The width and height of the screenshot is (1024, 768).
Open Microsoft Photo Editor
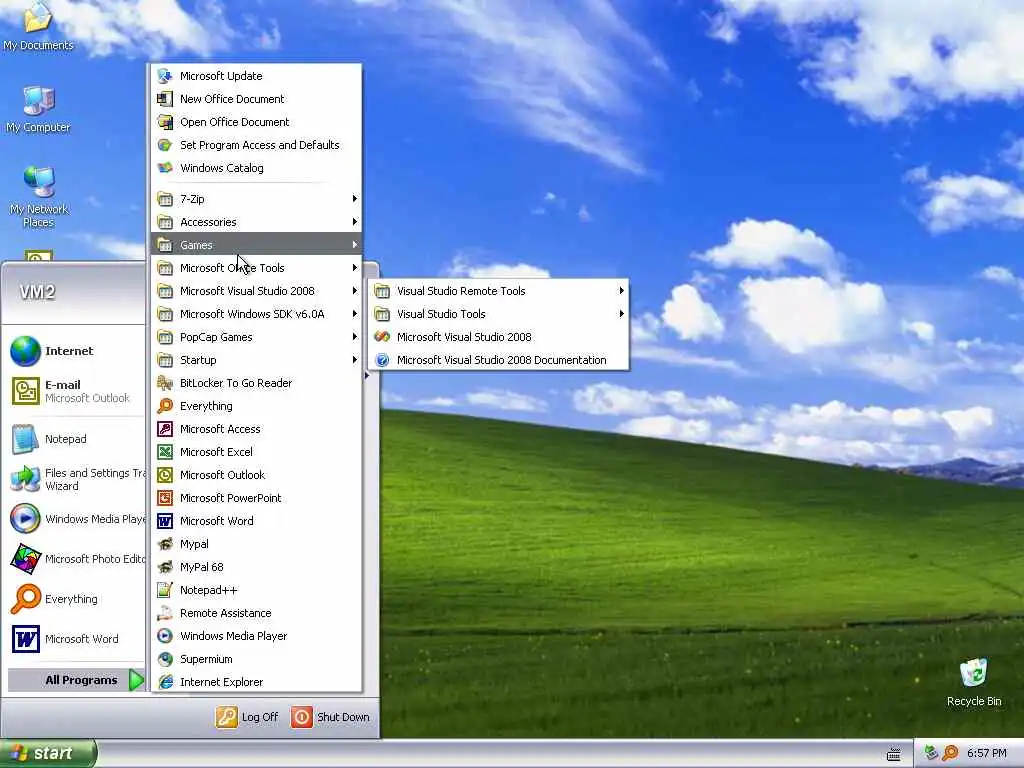(x=75, y=559)
